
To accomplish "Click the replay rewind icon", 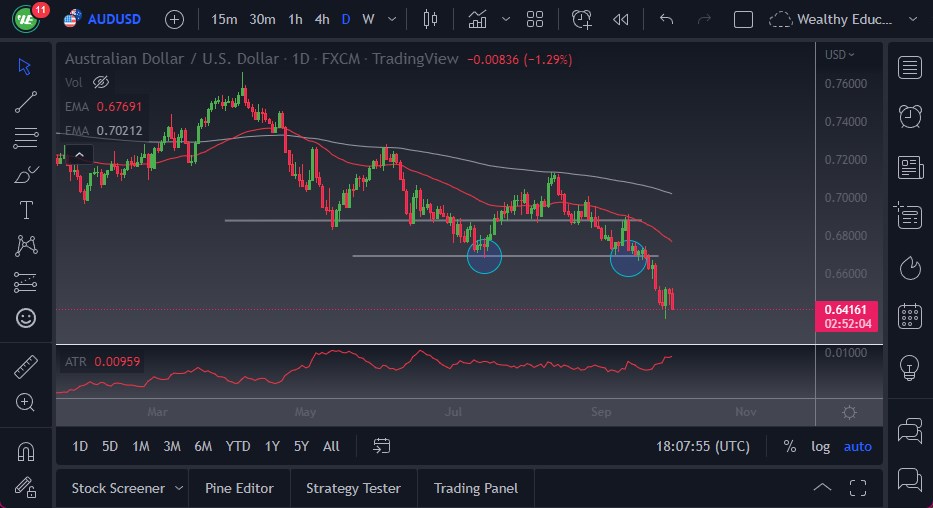I will coord(621,19).
